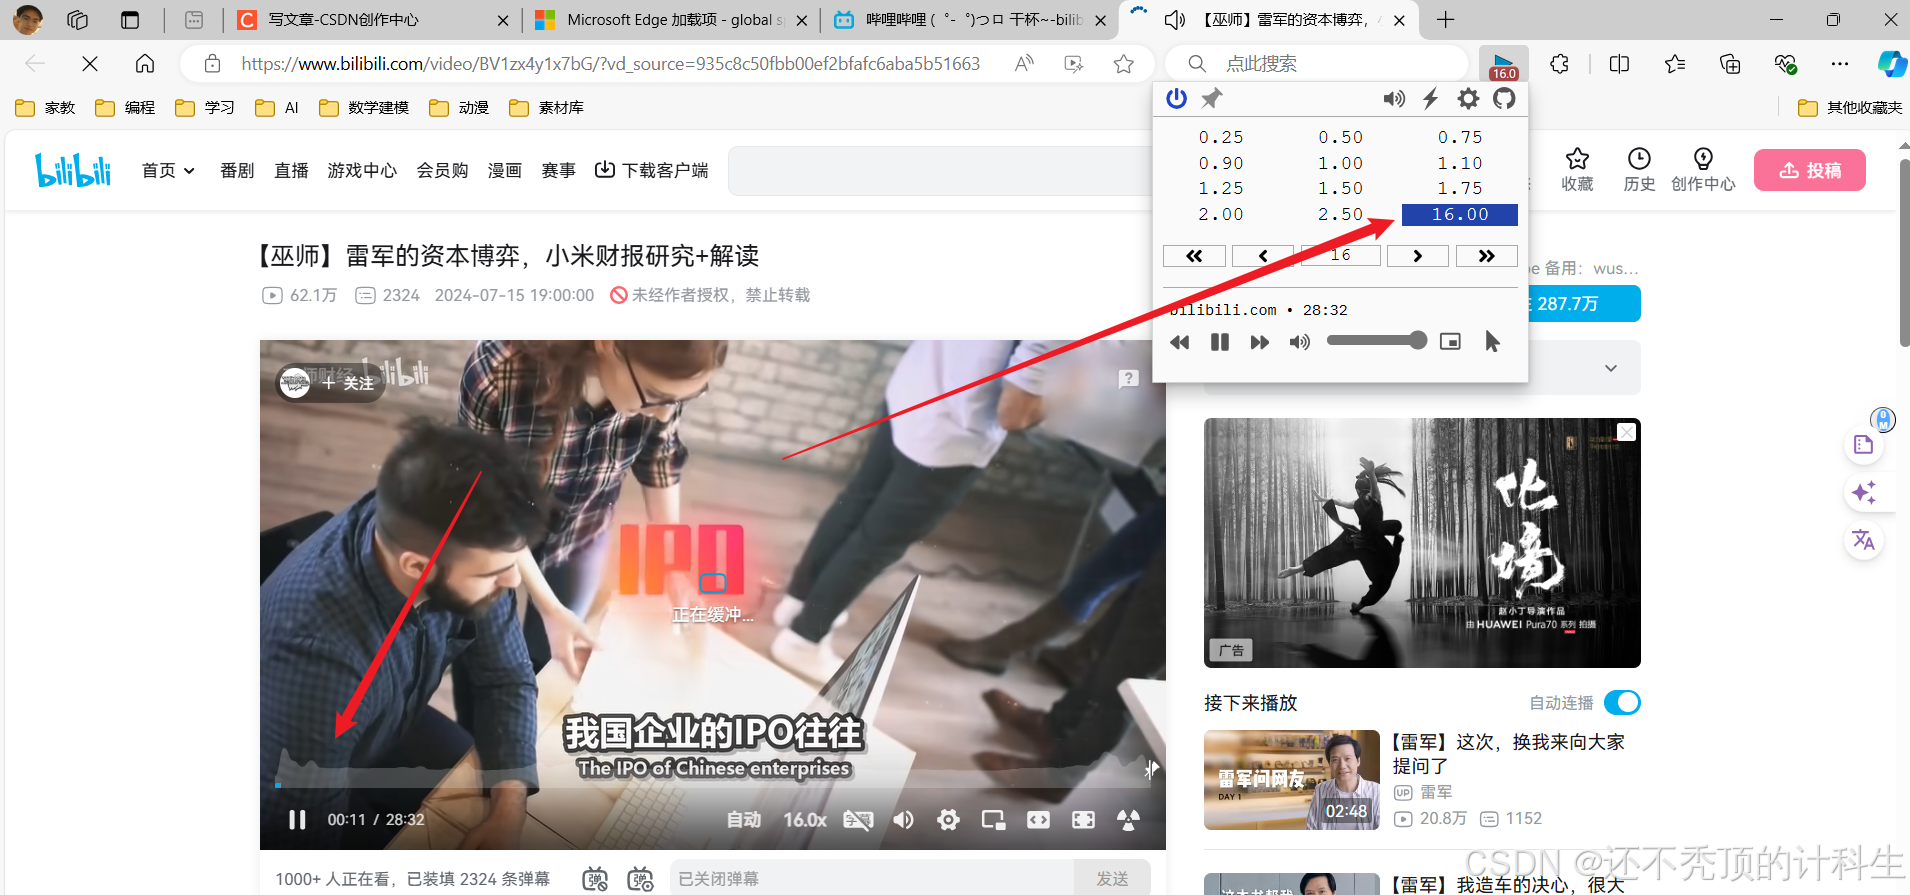Adjust the popup volume slider
The width and height of the screenshot is (1910, 895).
click(x=1376, y=341)
